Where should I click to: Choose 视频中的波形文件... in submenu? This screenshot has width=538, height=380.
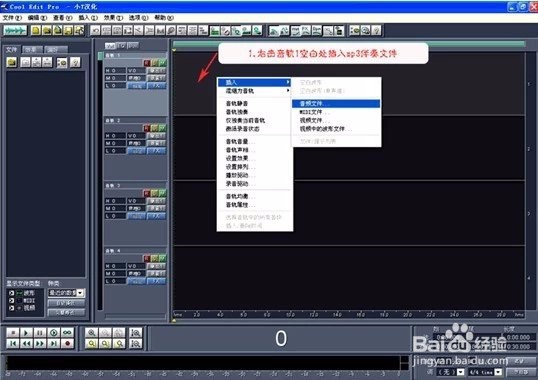click(x=336, y=129)
